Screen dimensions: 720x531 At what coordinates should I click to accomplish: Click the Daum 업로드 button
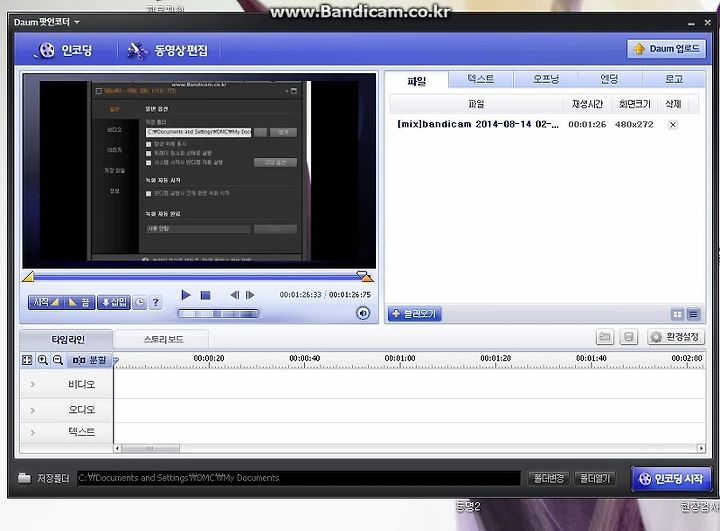[666, 49]
